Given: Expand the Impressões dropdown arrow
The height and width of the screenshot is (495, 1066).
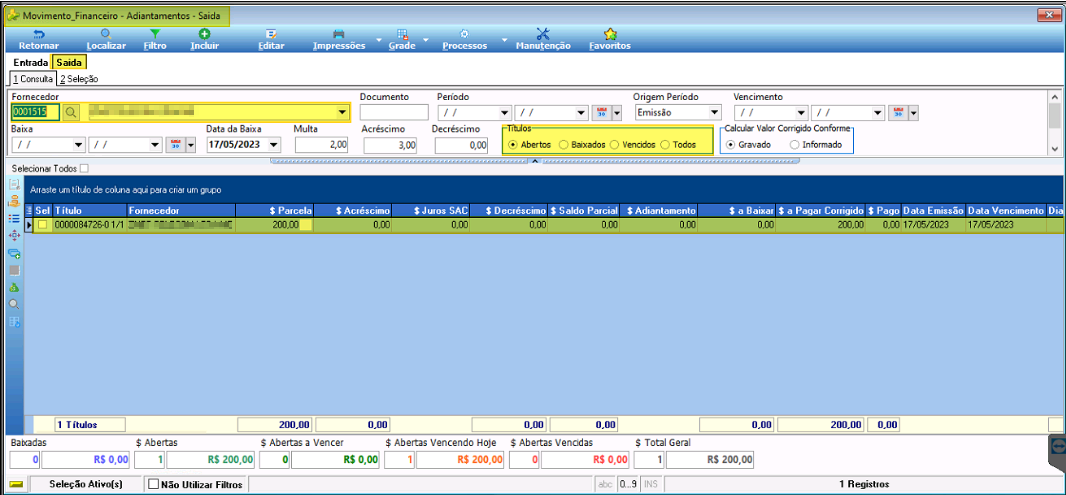Looking at the screenshot, I should (x=378, y=40).
